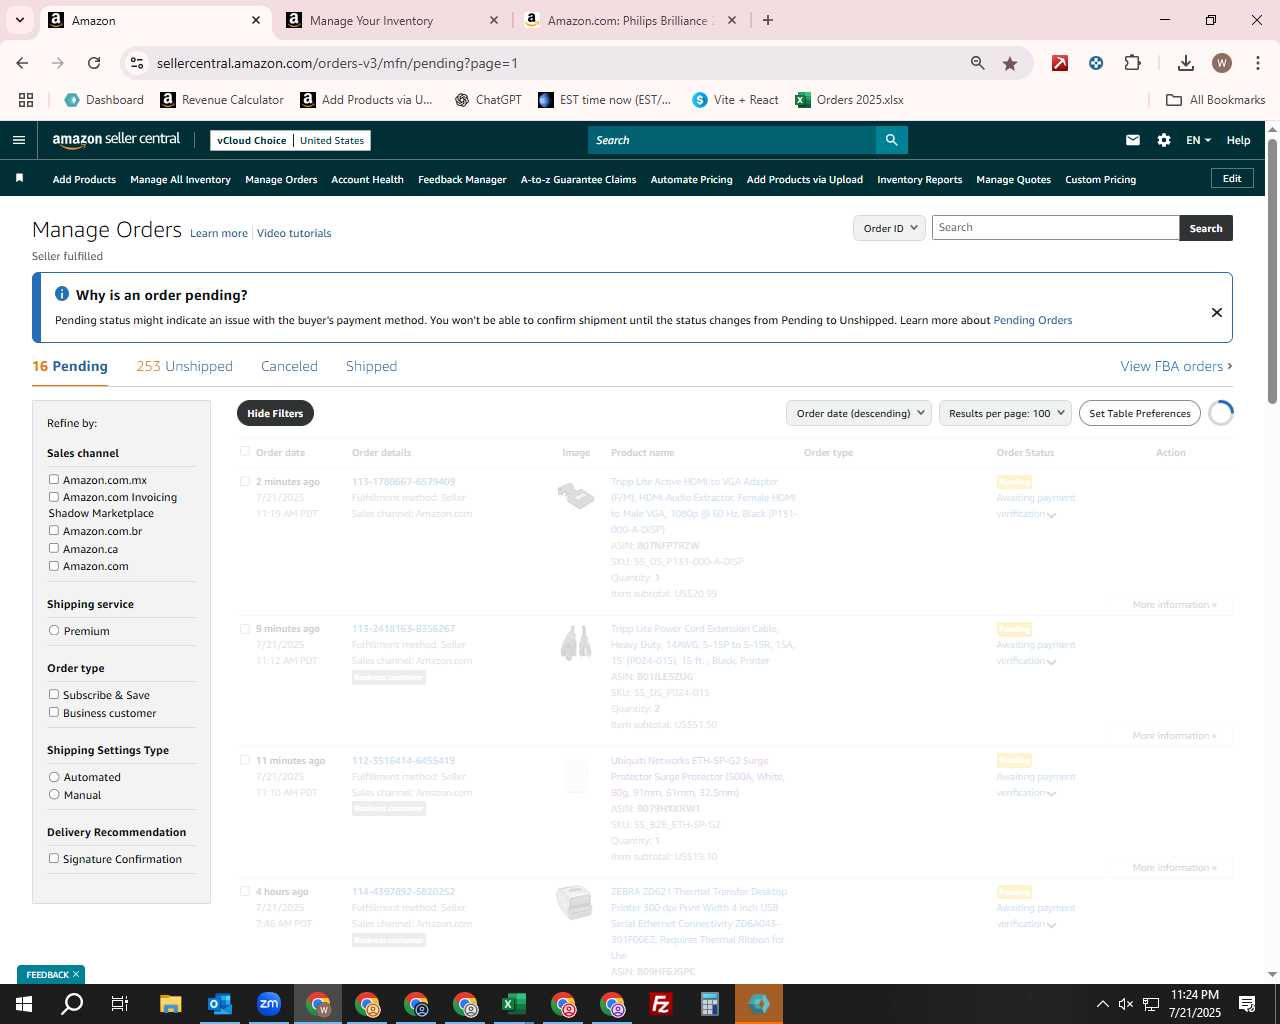The width and height of the screenshot is (1280, 1024).
Task: Click the order search input field
Action: 1056,228
